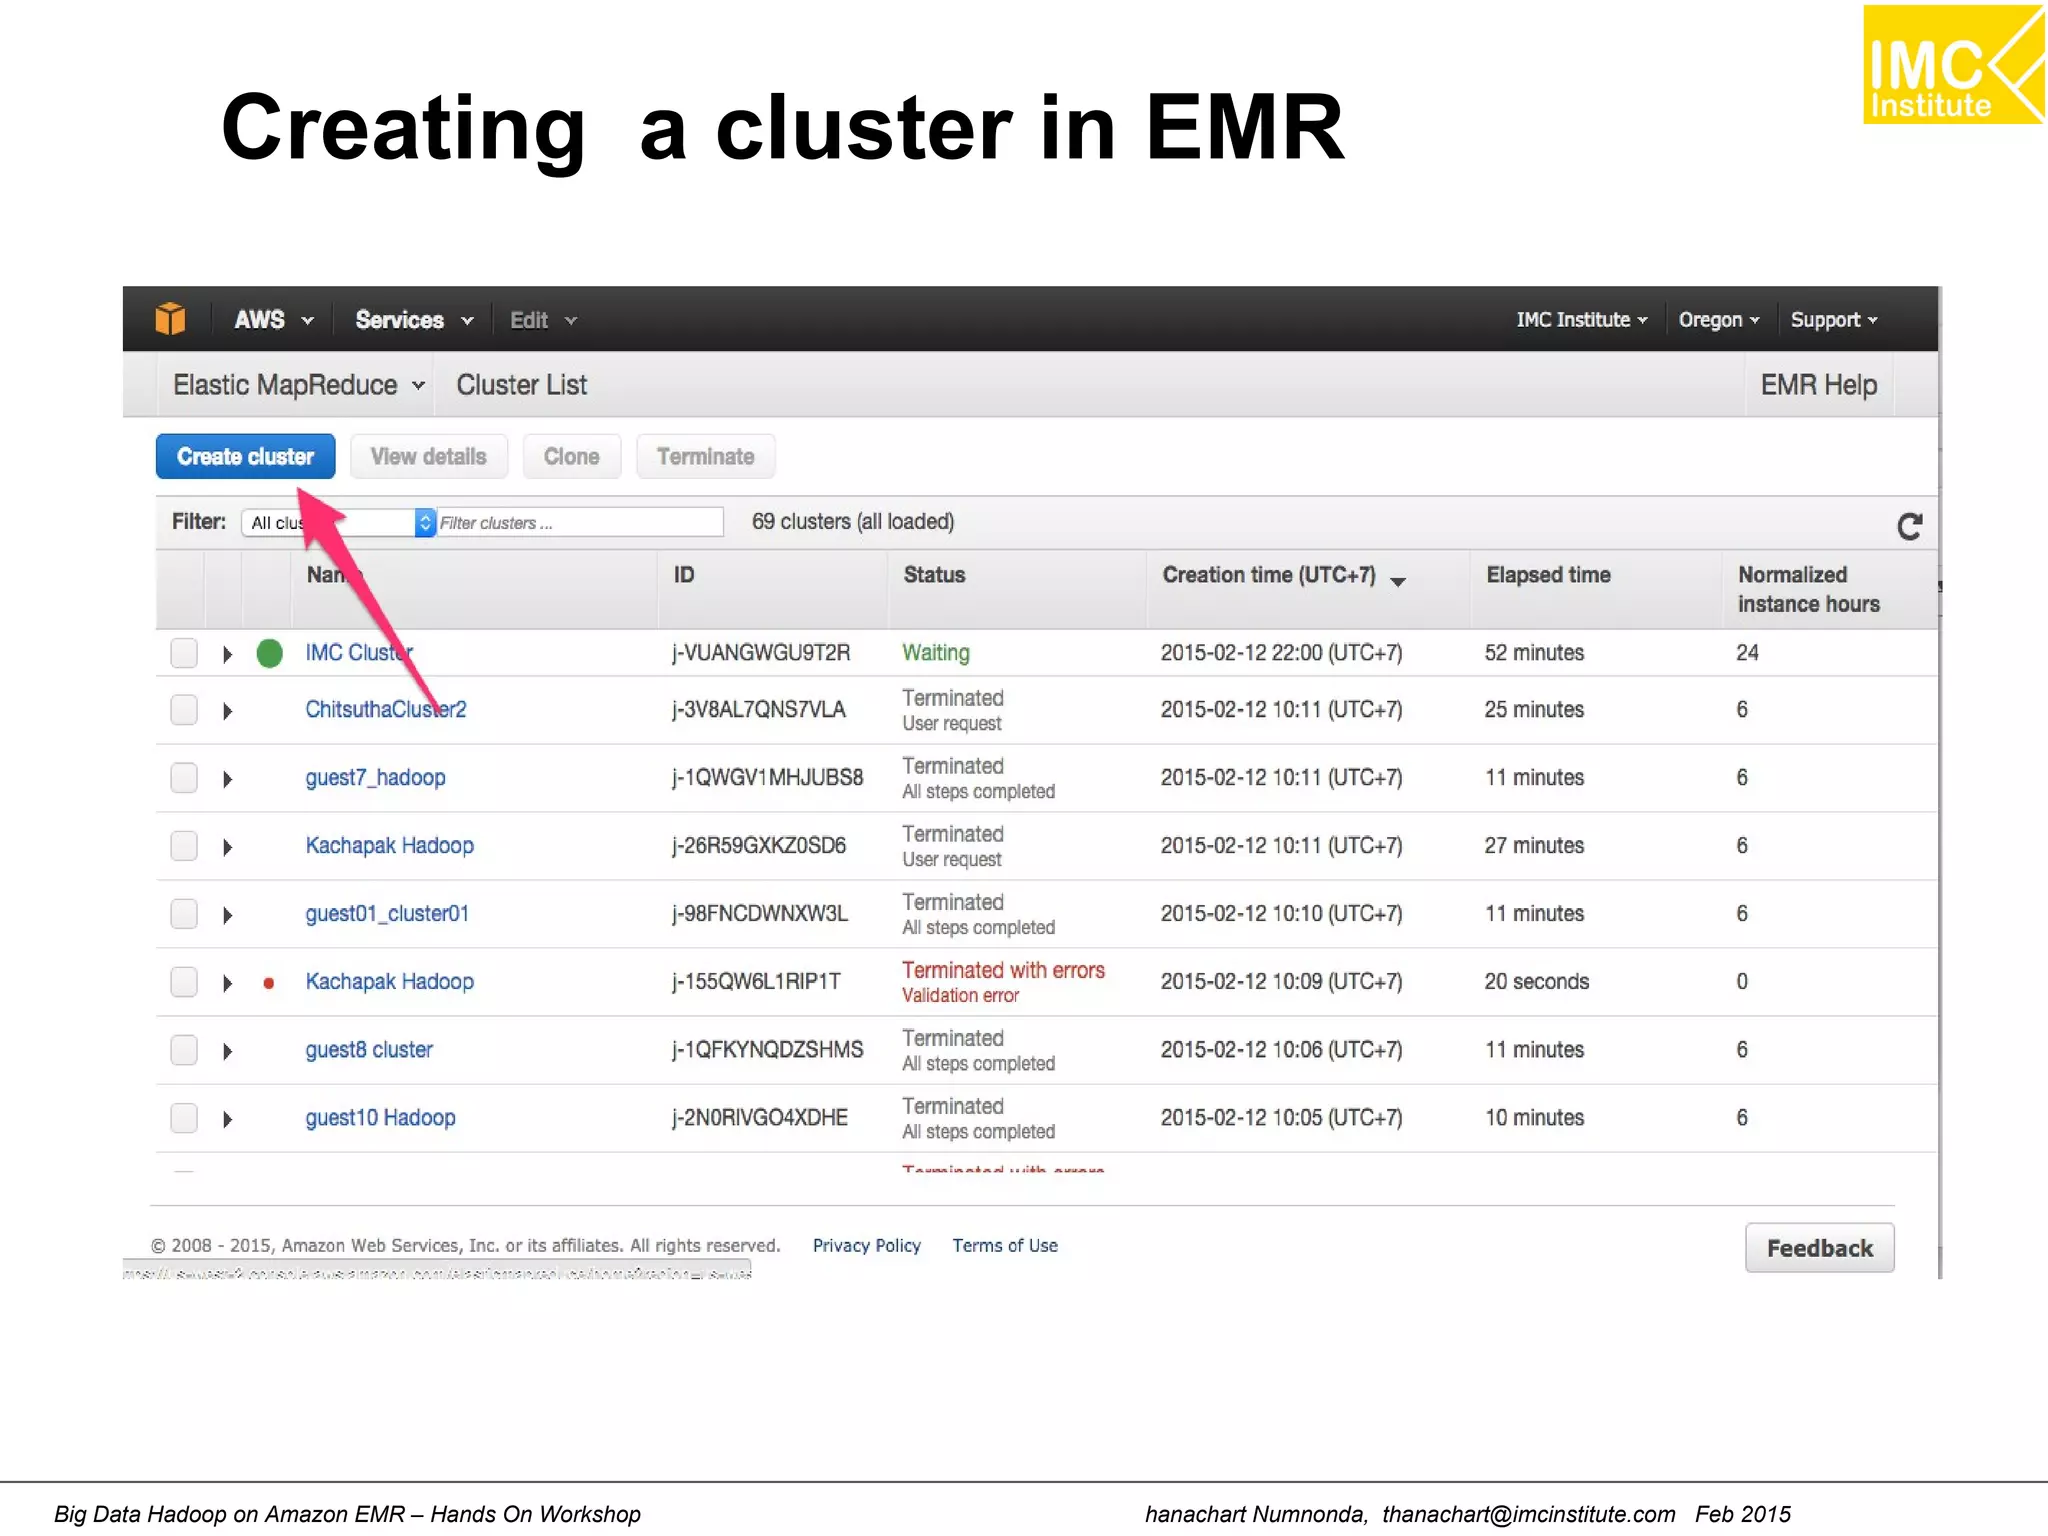Expand guest01_cluster01 row details

tap(227, 915)
